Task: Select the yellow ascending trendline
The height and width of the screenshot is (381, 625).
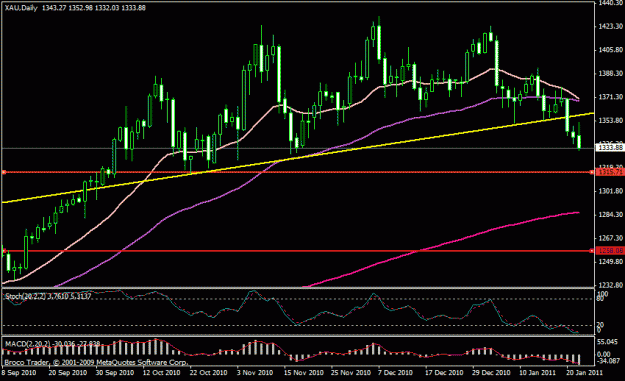Action: click(x=298, y=158)
